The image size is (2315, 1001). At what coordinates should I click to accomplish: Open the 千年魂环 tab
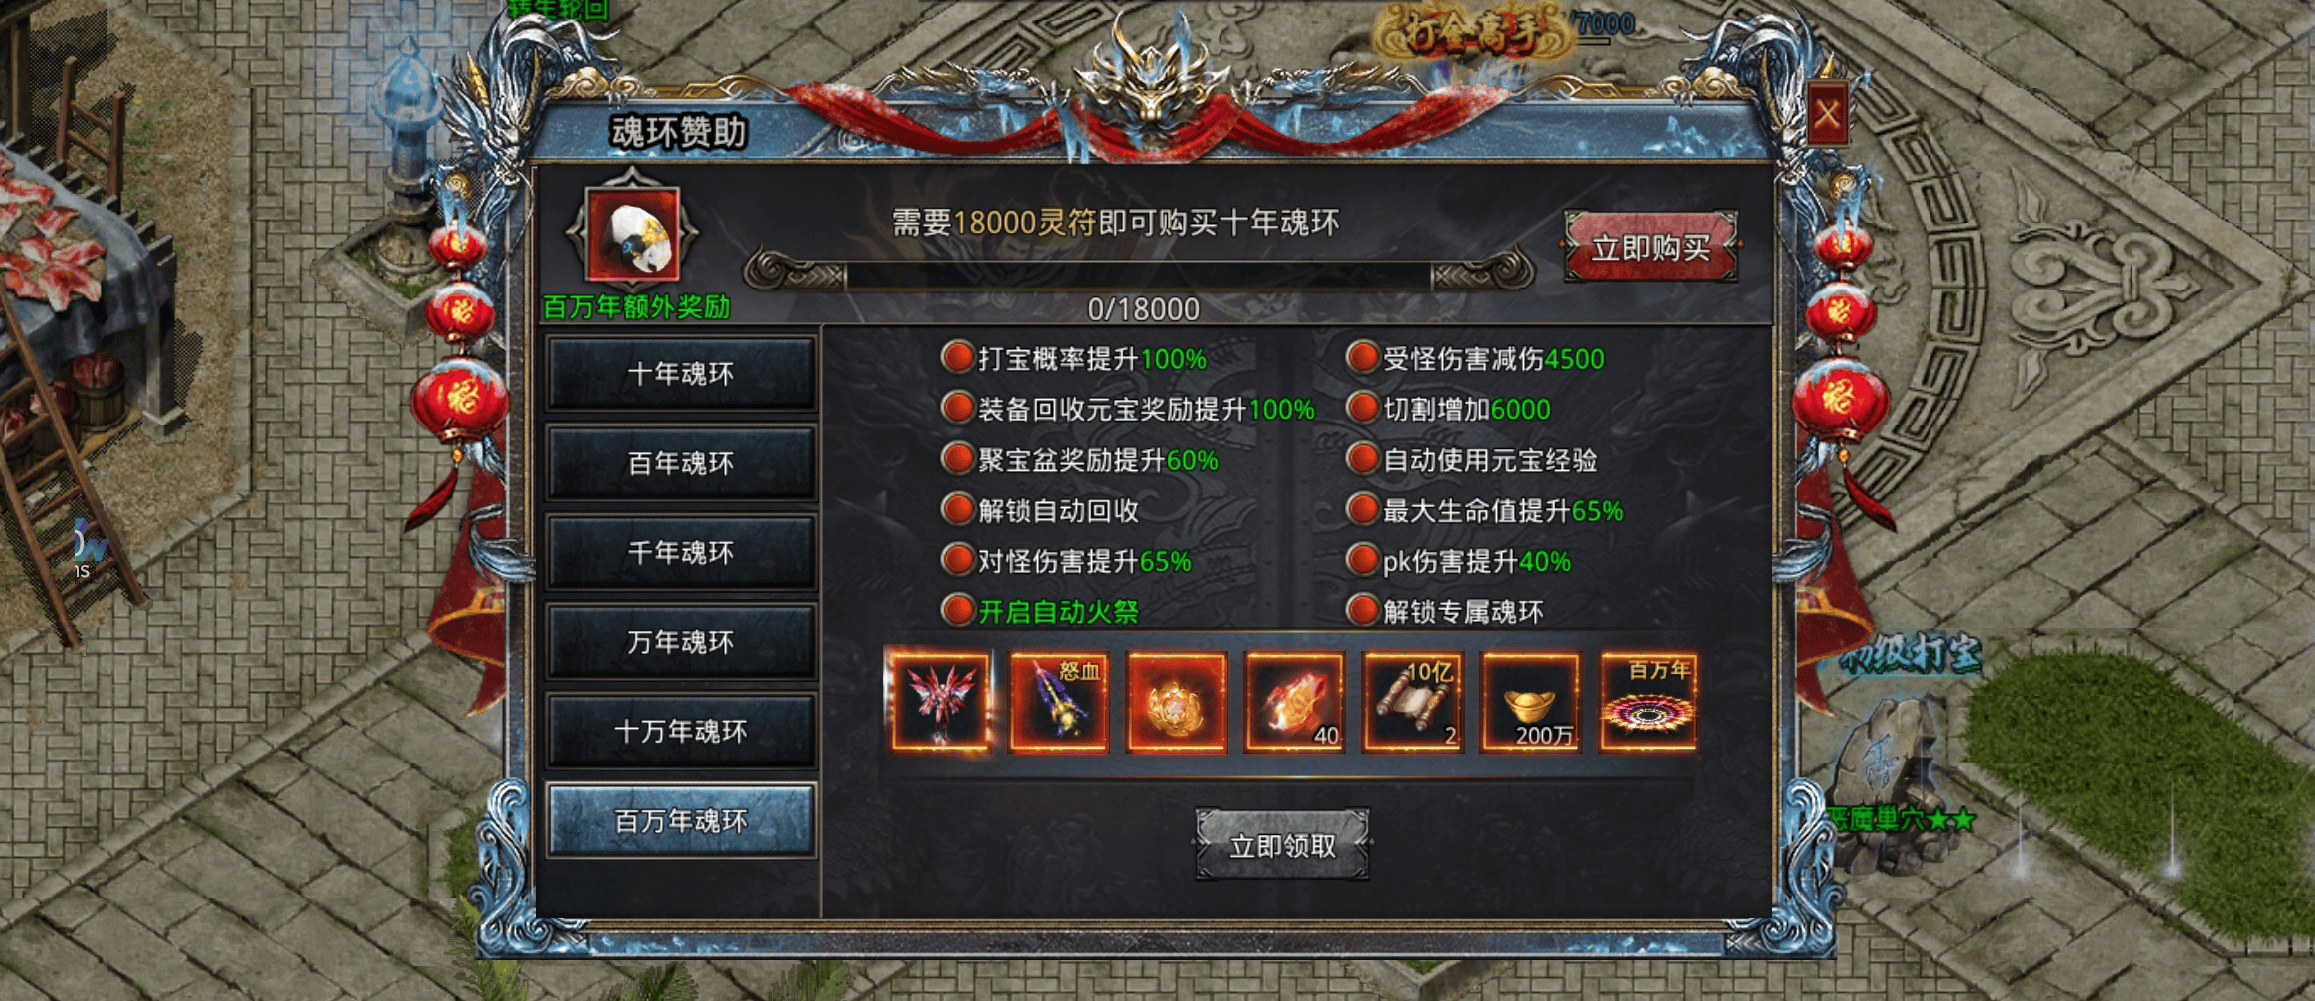681,552
